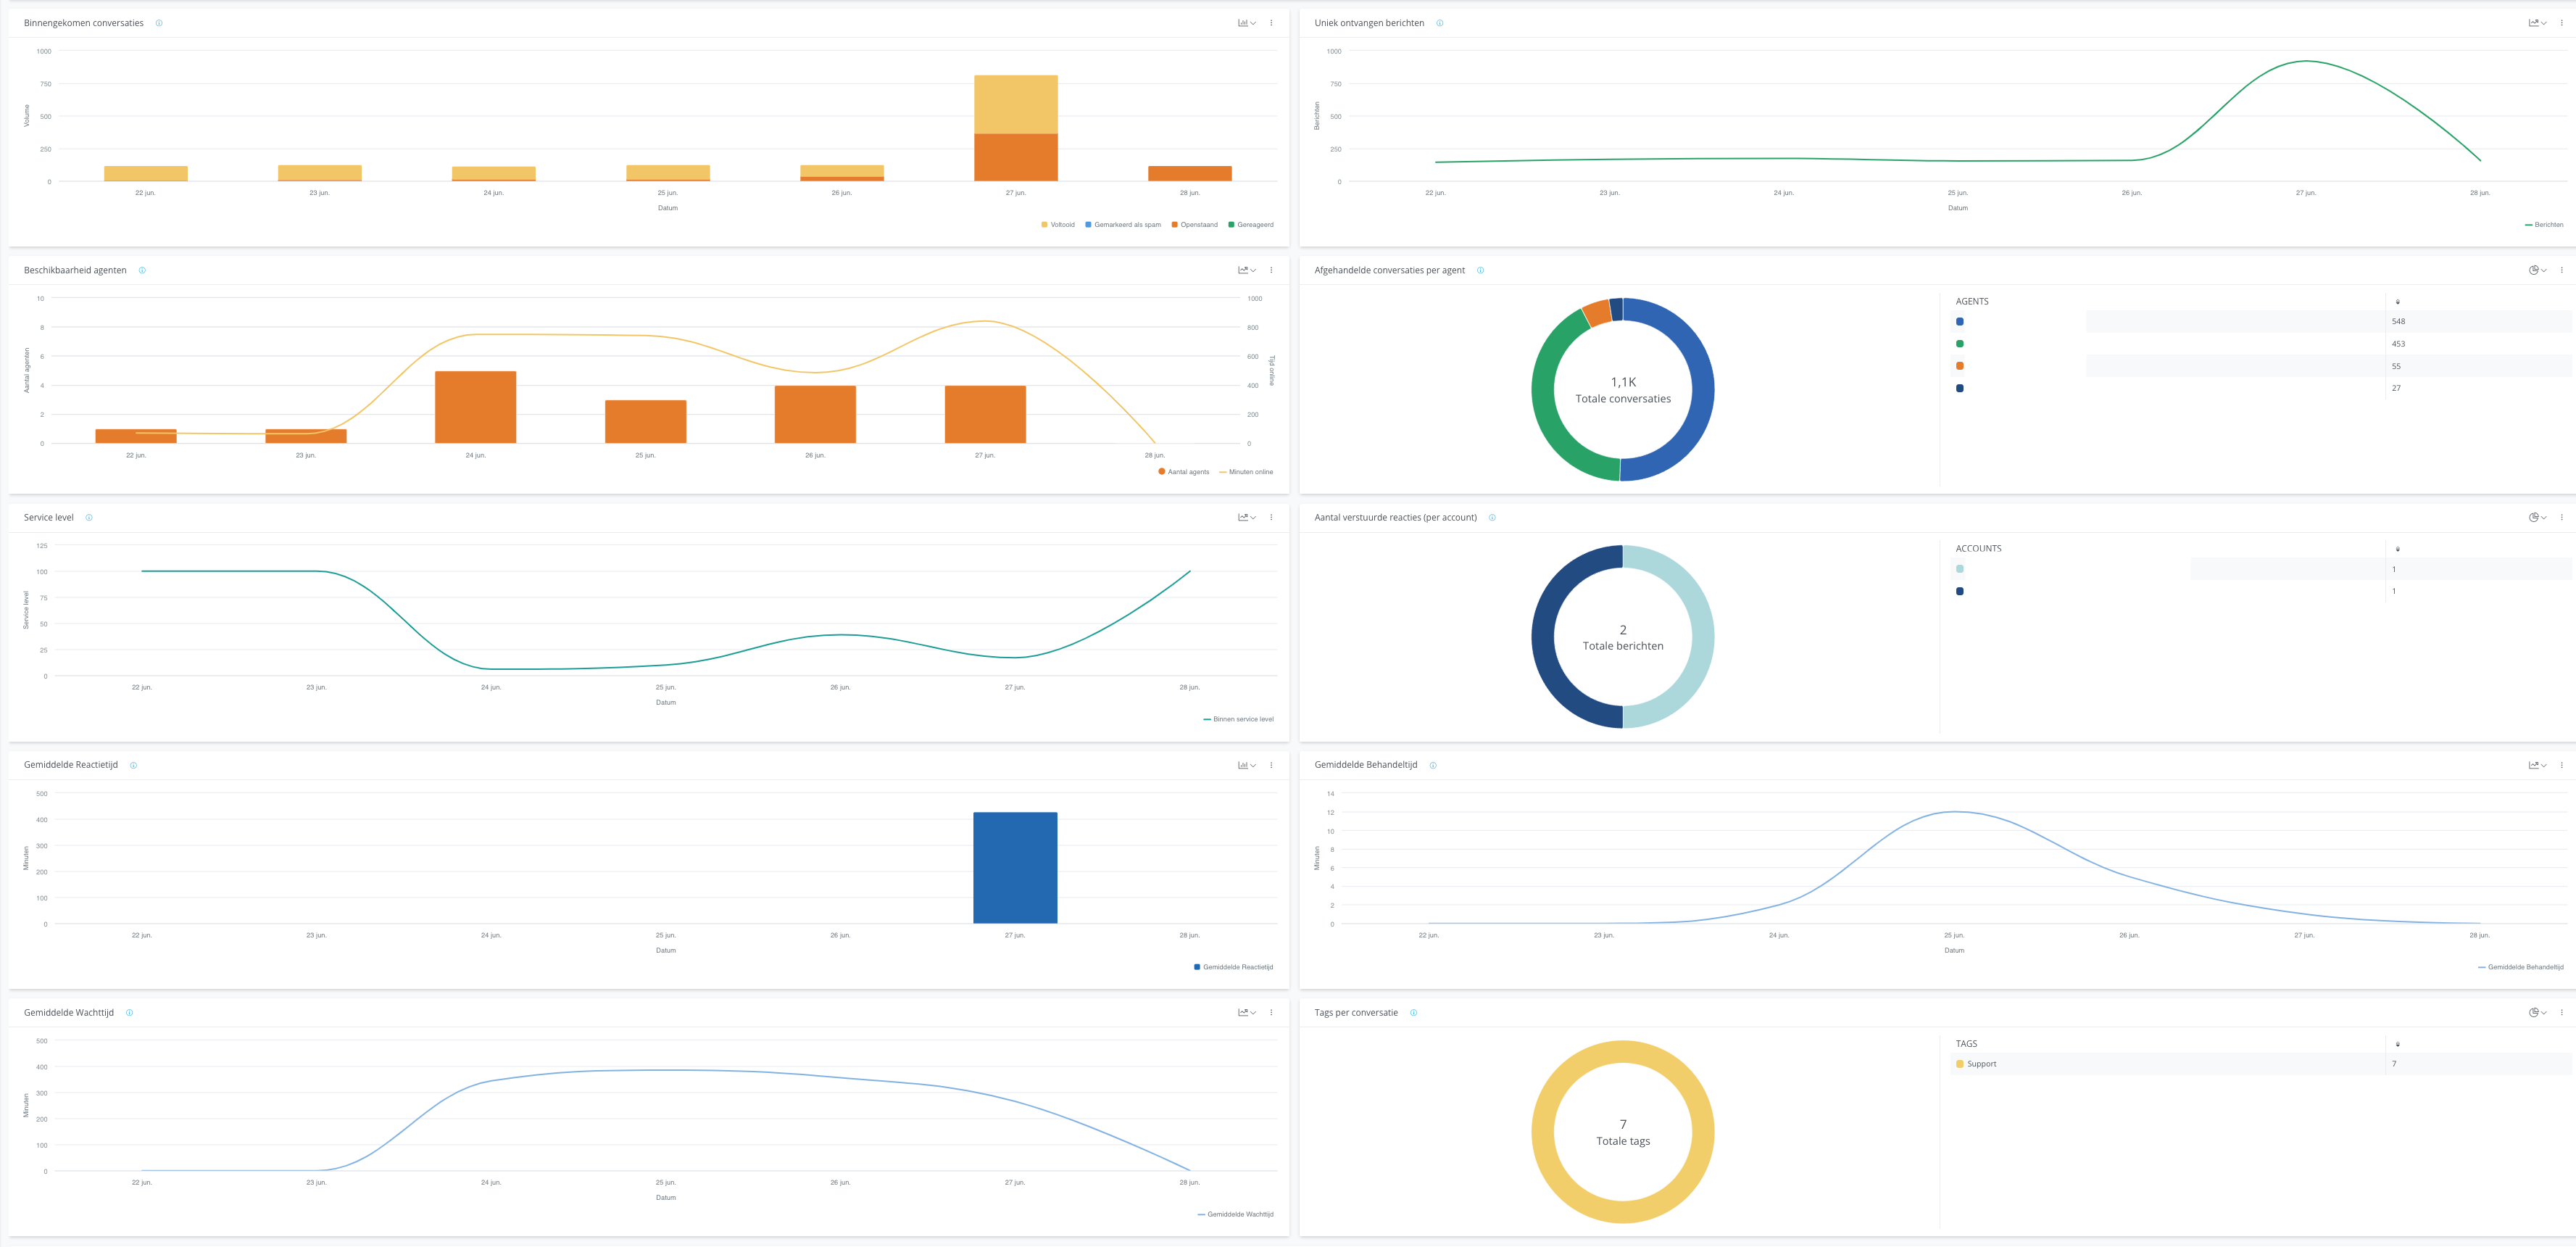Click blue swatch in the 548 agent row
2576x1247 pixels.
(1960, 322)
